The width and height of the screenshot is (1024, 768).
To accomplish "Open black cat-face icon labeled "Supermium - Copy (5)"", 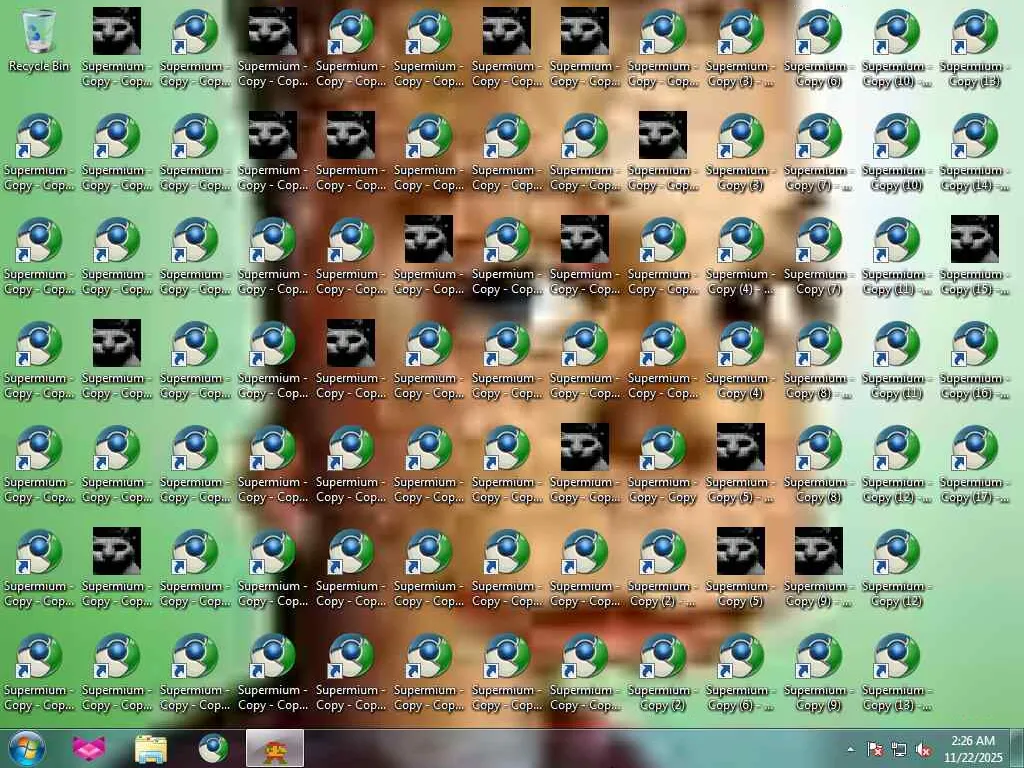I will pos(740,567).
